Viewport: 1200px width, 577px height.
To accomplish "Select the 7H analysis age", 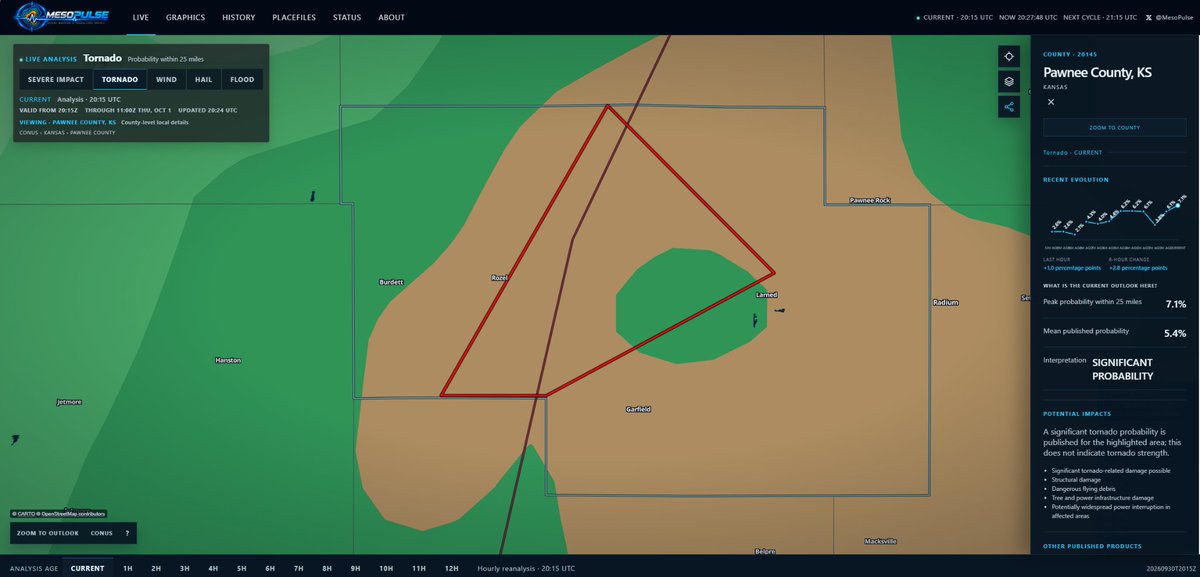I will click(298, 568).
